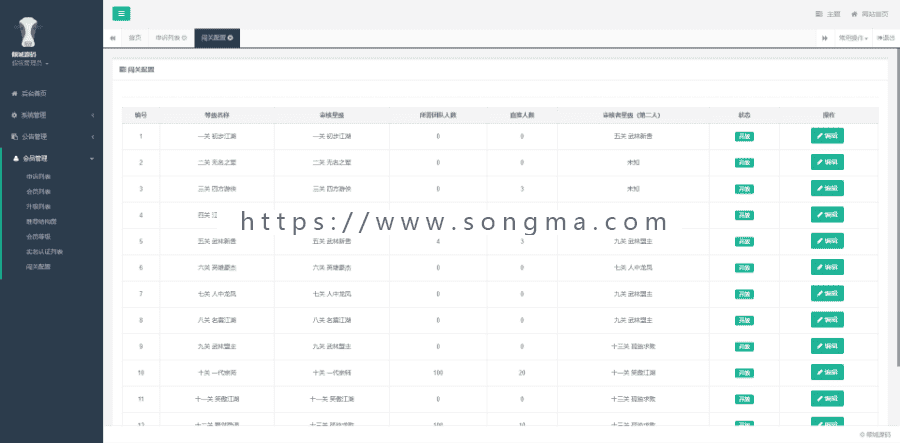Select level name cell in row 6

(217, 267)
